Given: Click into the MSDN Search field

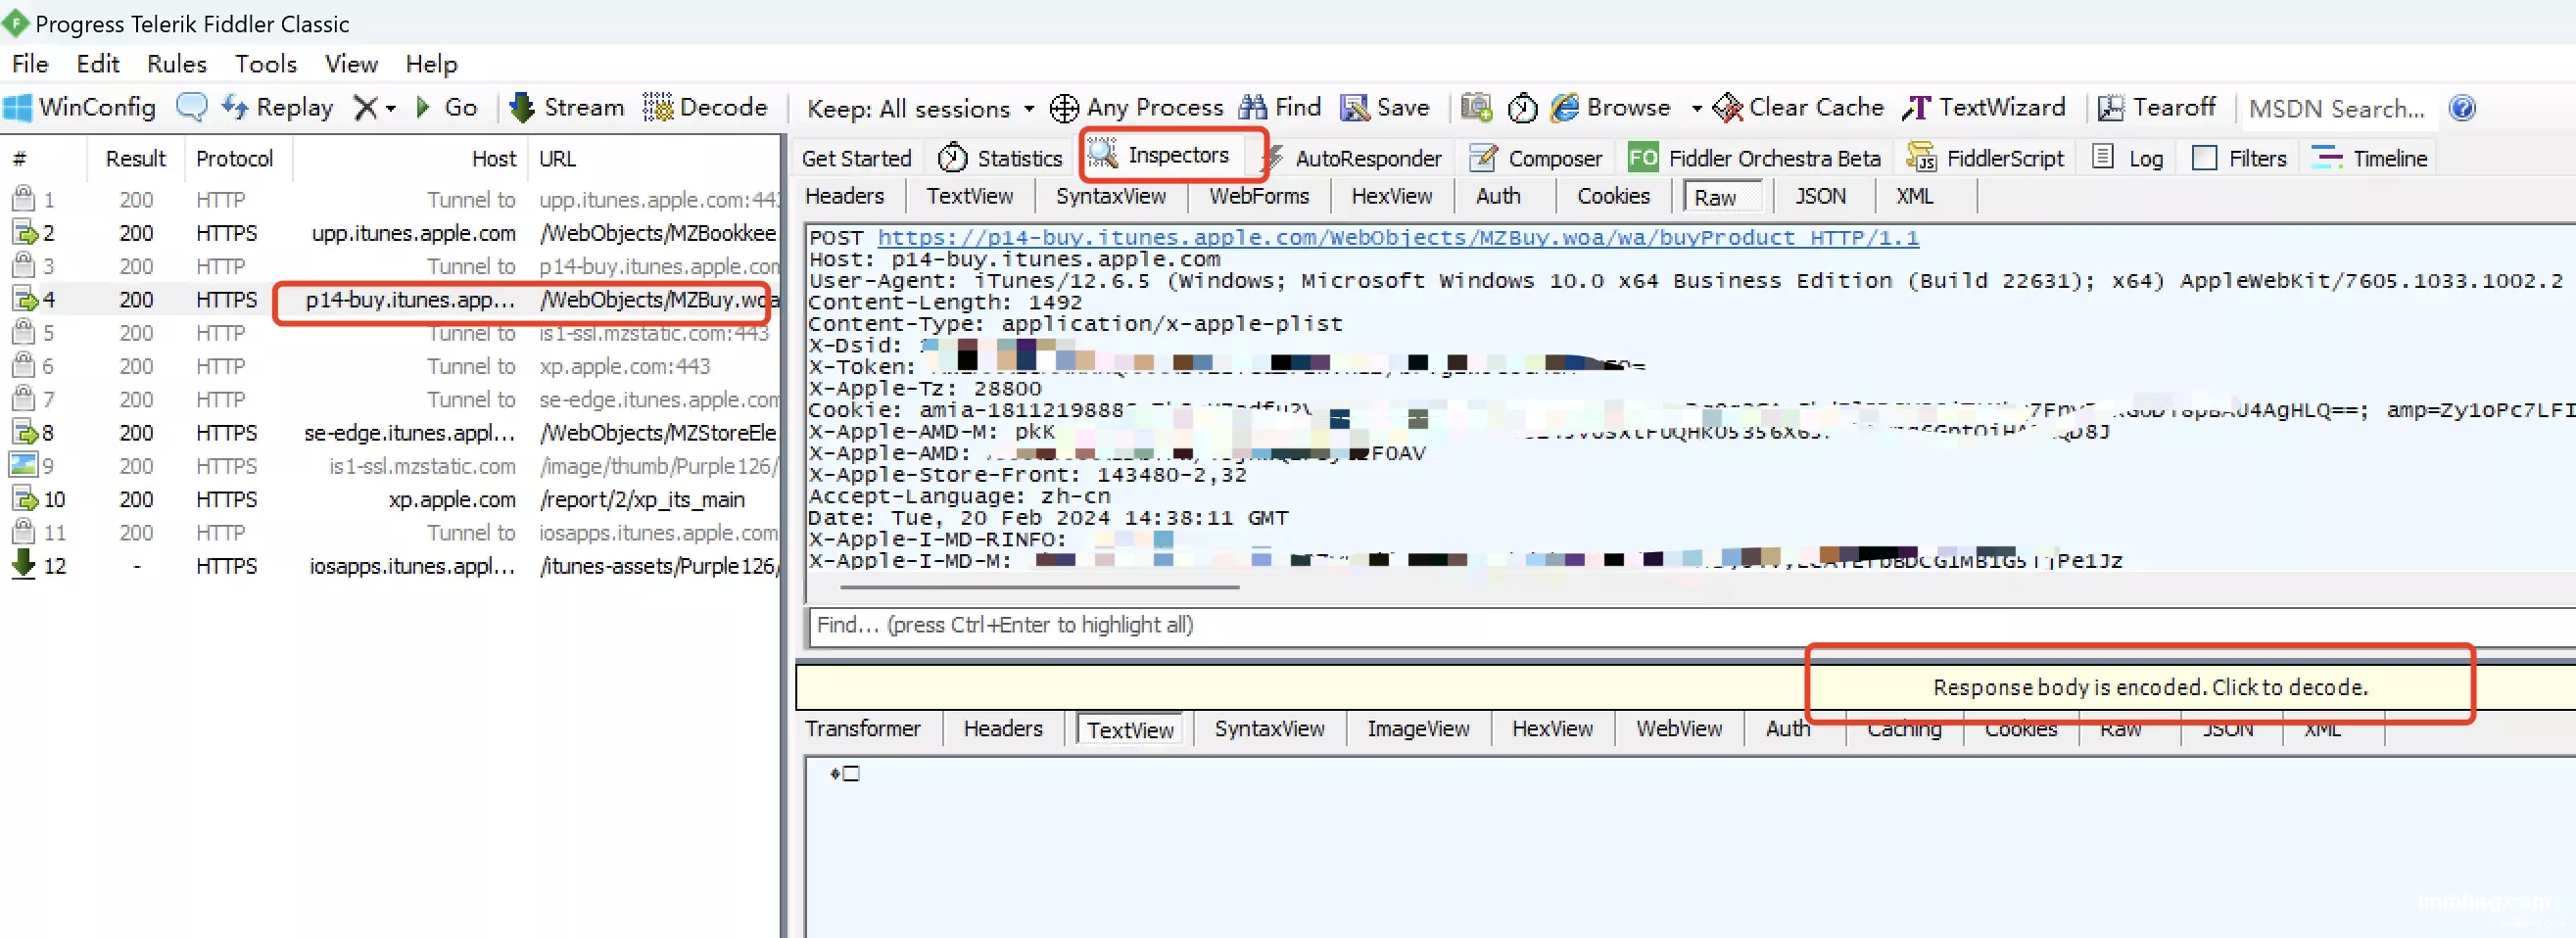Looking at the screenshot, I should (x=2337, y=108).
